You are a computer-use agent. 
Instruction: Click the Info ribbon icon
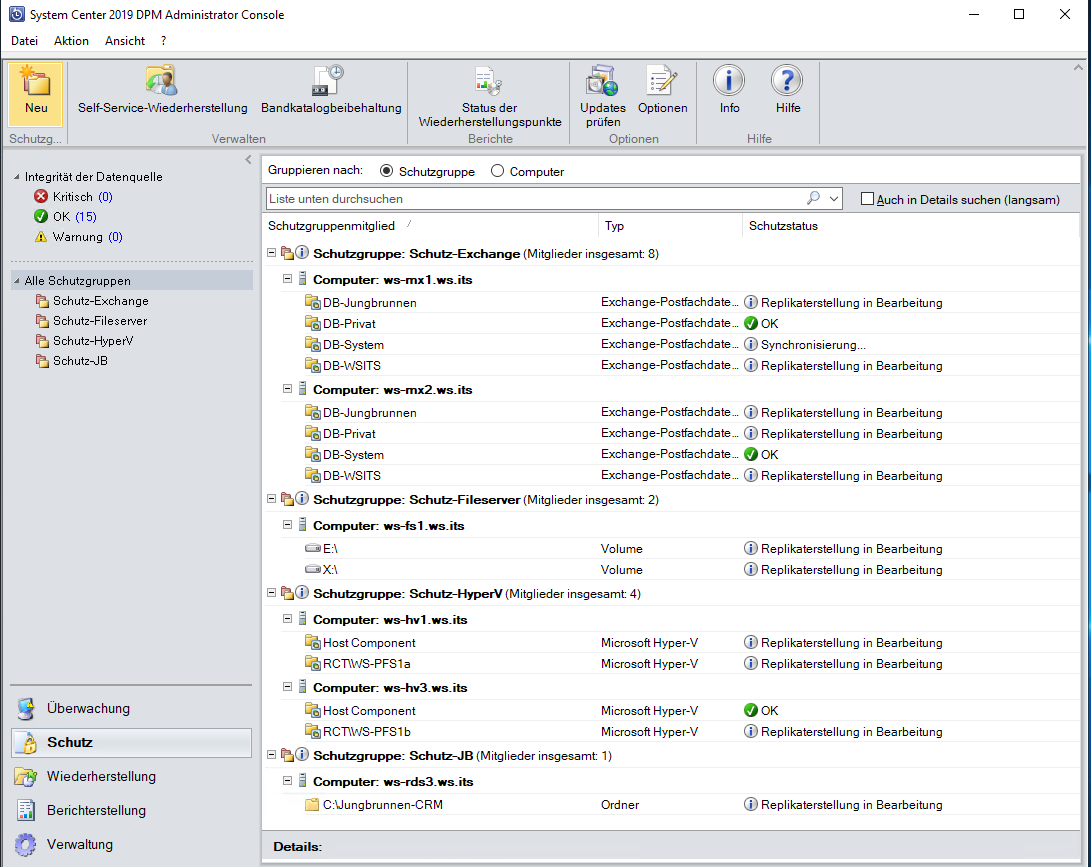pos(728,81)
